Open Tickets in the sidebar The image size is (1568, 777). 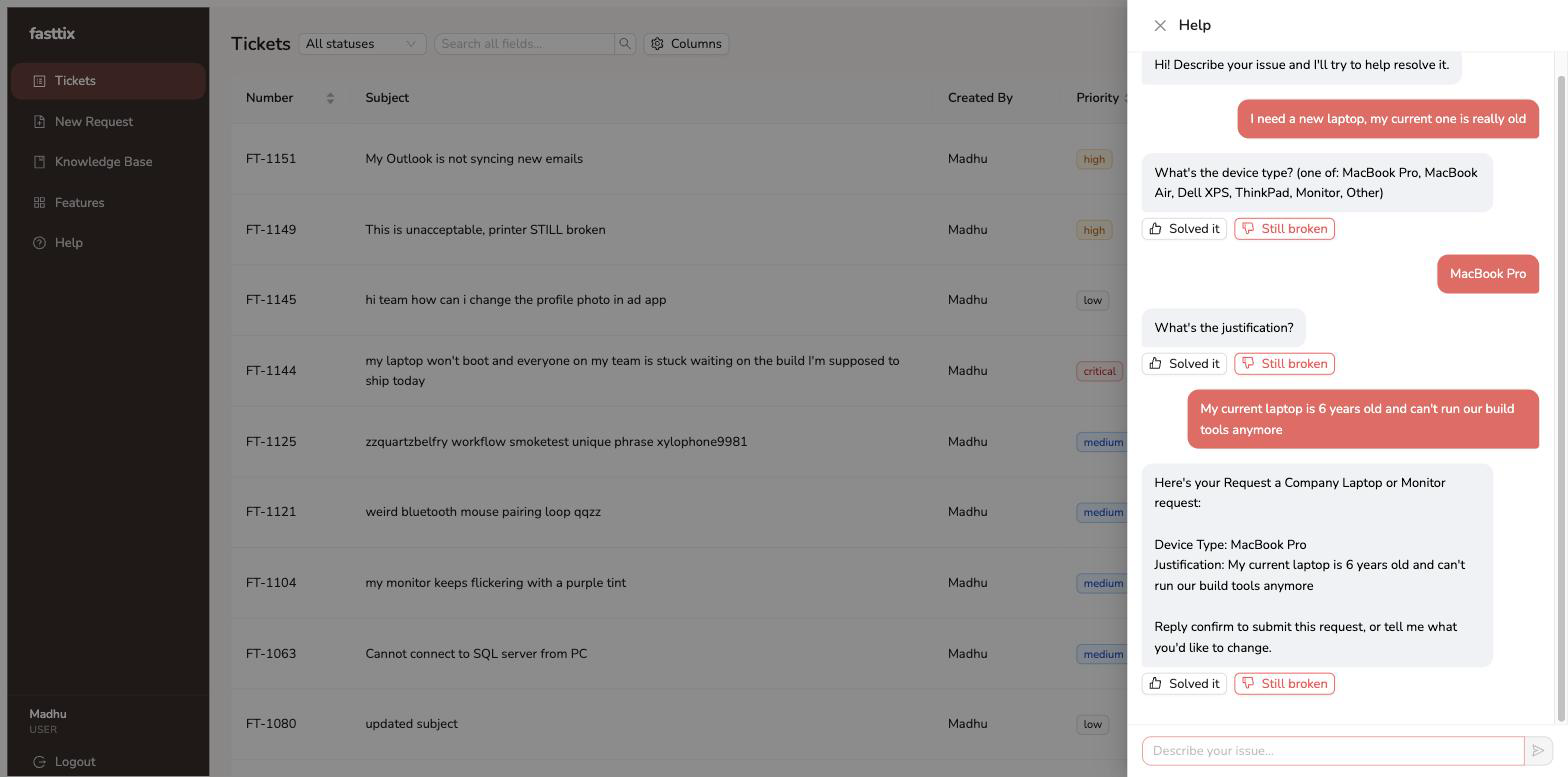[108, 81]
